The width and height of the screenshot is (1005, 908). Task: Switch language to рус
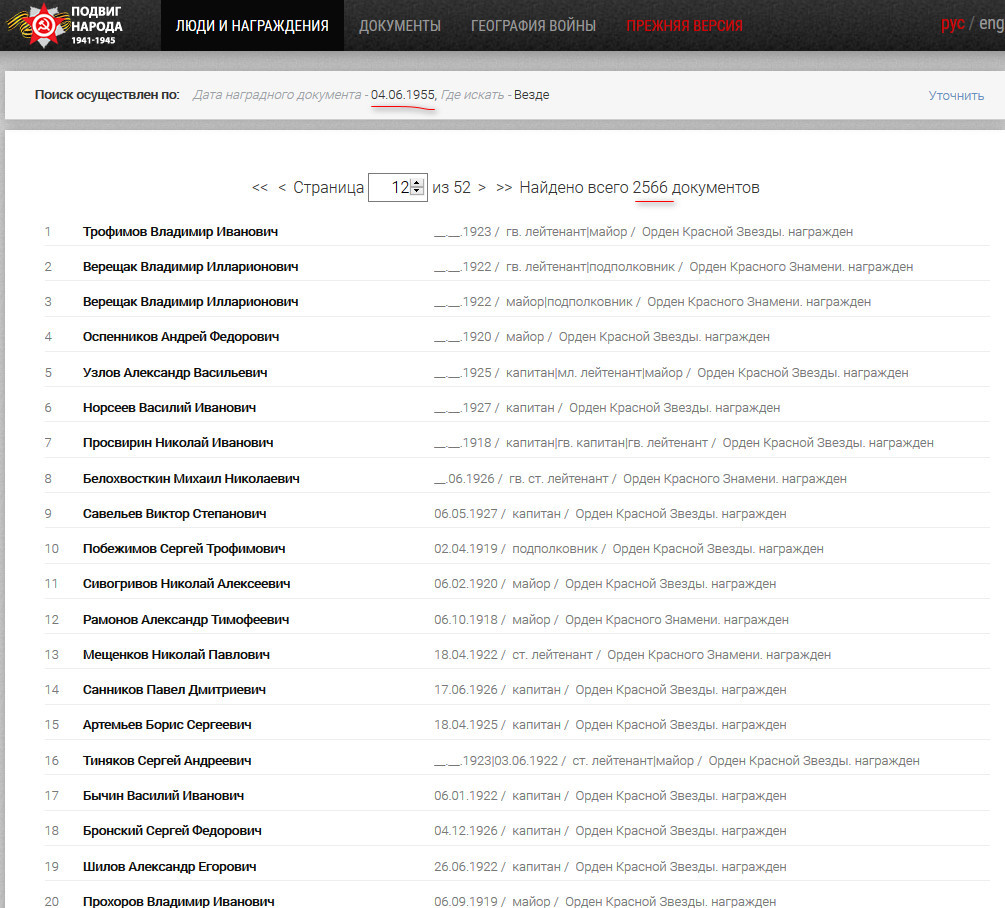[952, 24]
